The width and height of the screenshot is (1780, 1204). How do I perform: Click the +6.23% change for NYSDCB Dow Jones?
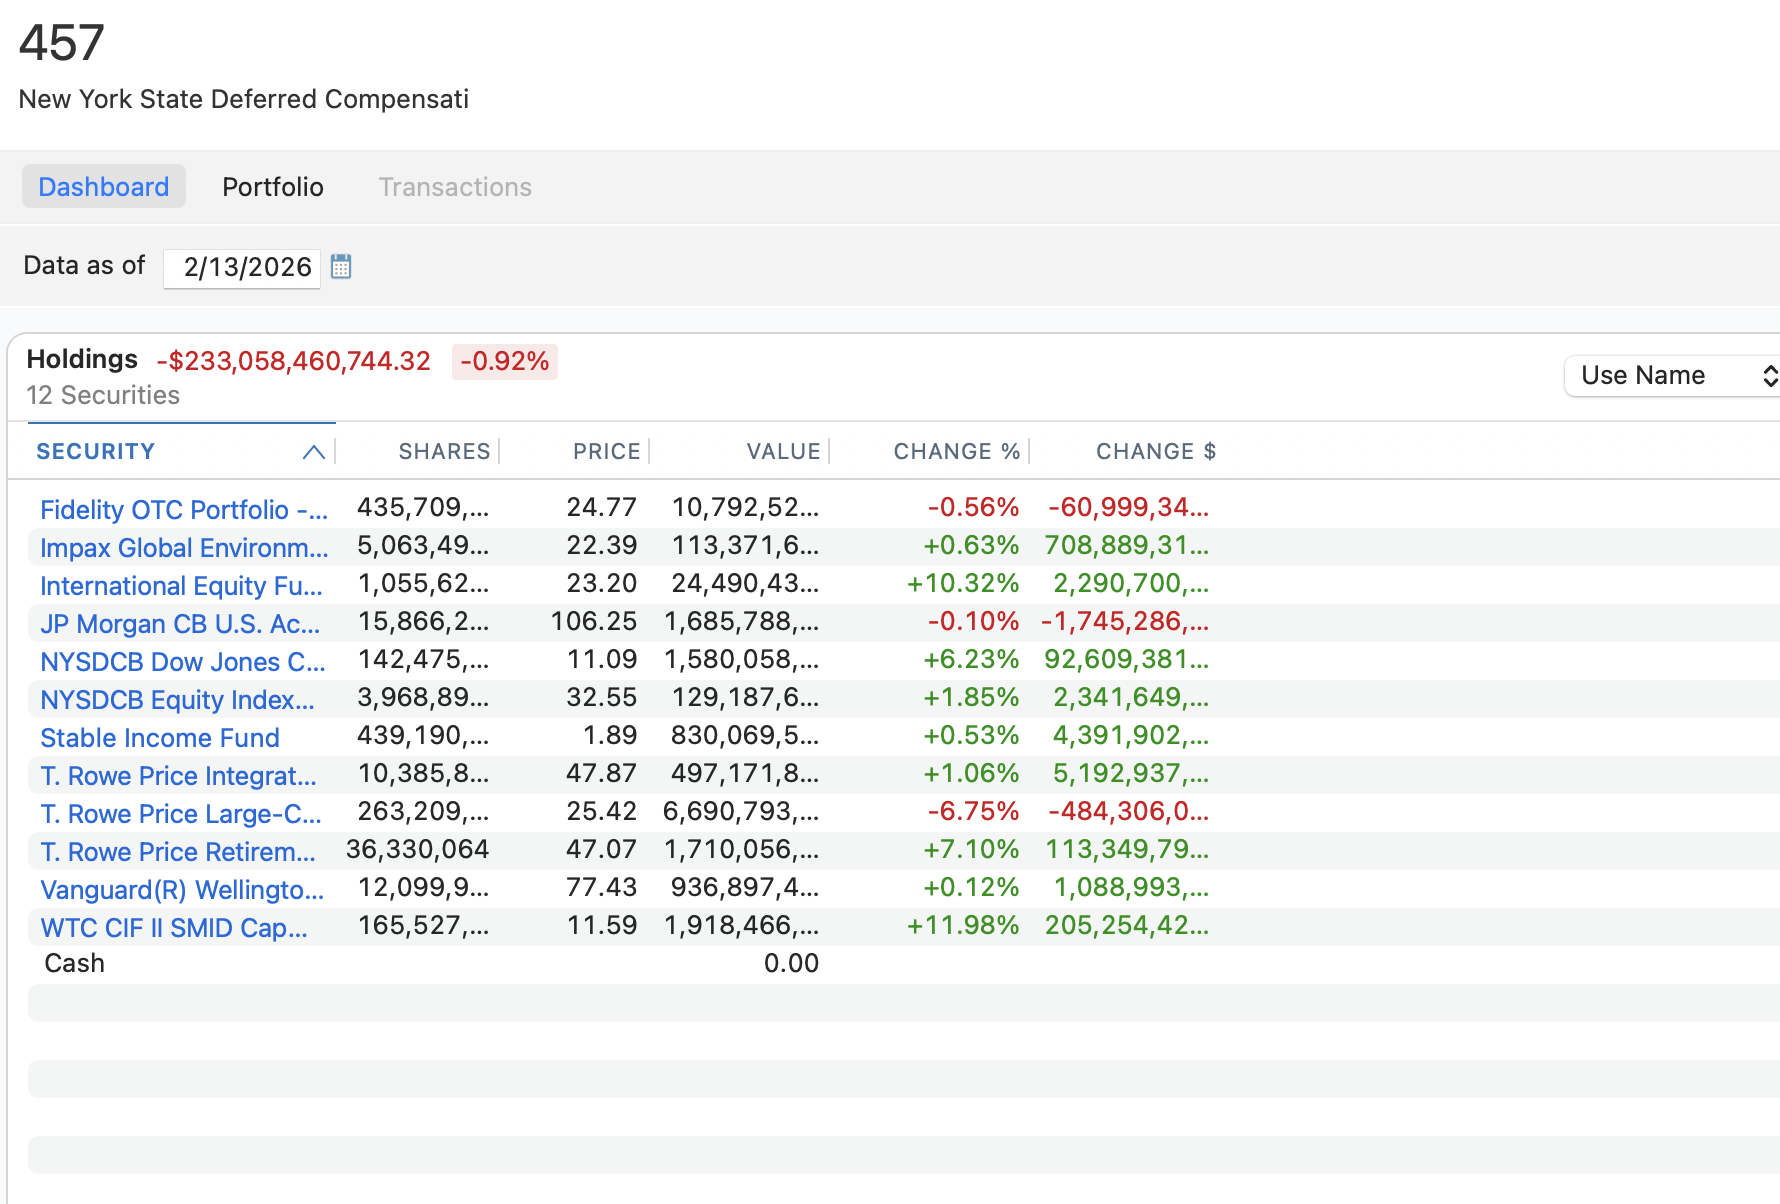tap(971, 660)
